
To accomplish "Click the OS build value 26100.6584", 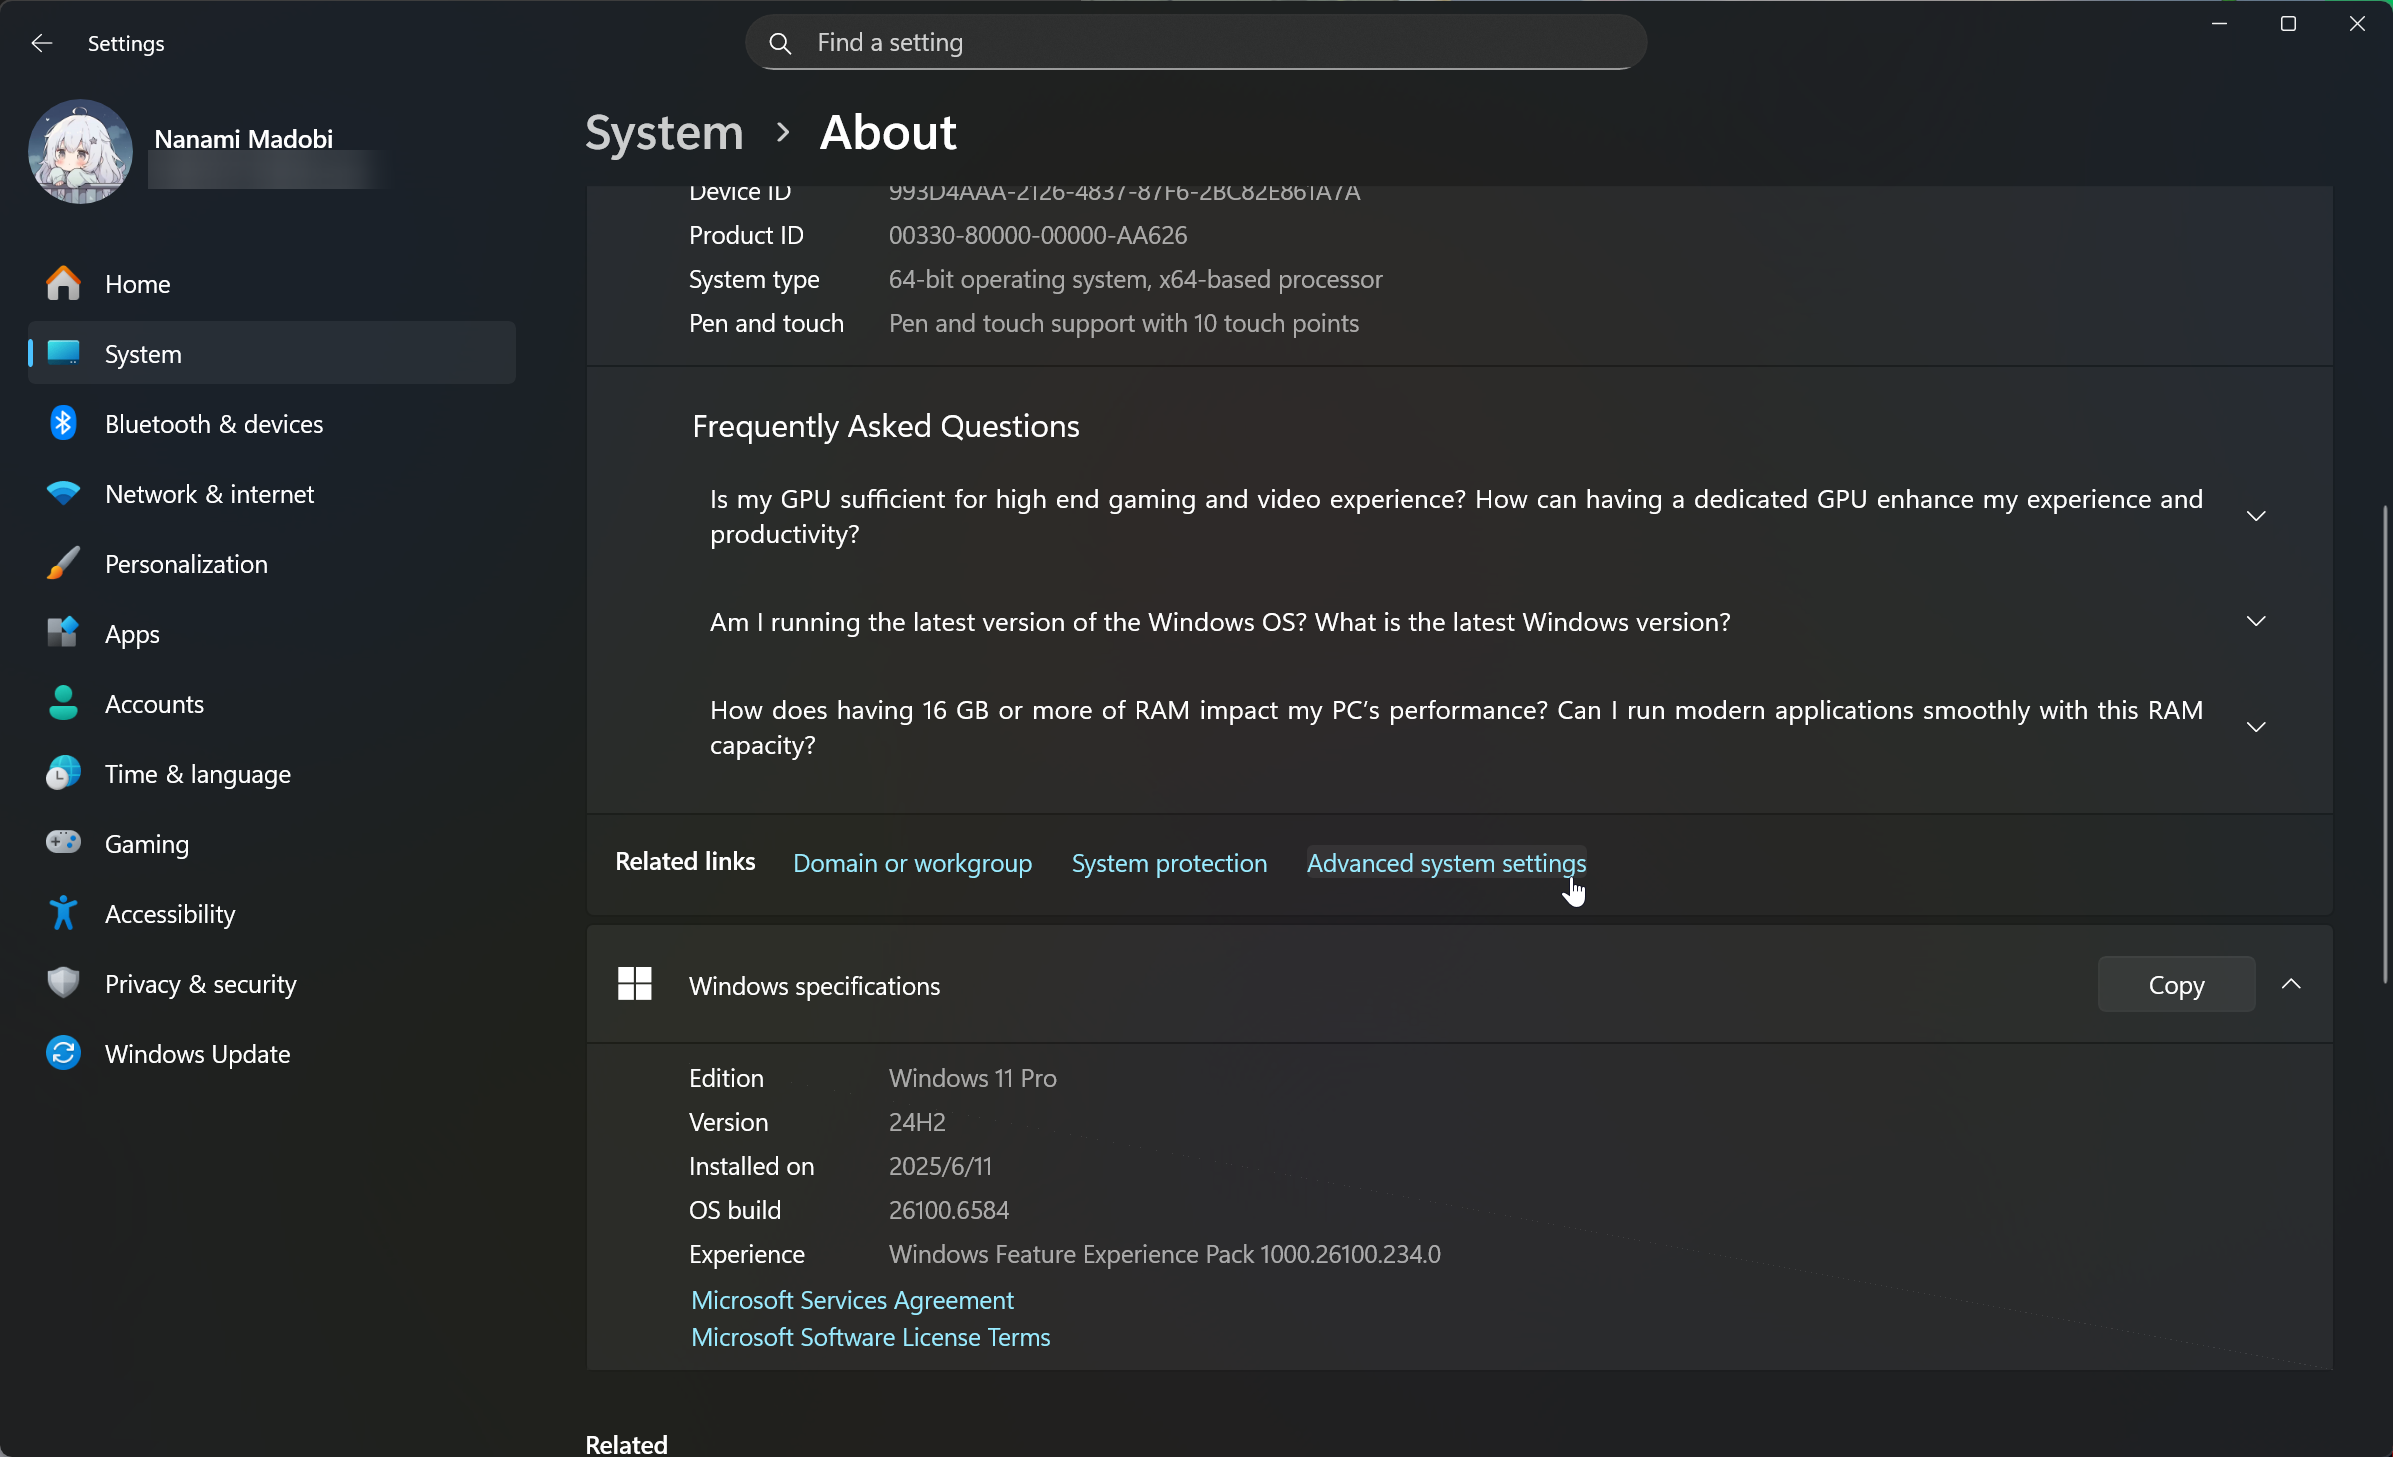I will (949, 1210).
